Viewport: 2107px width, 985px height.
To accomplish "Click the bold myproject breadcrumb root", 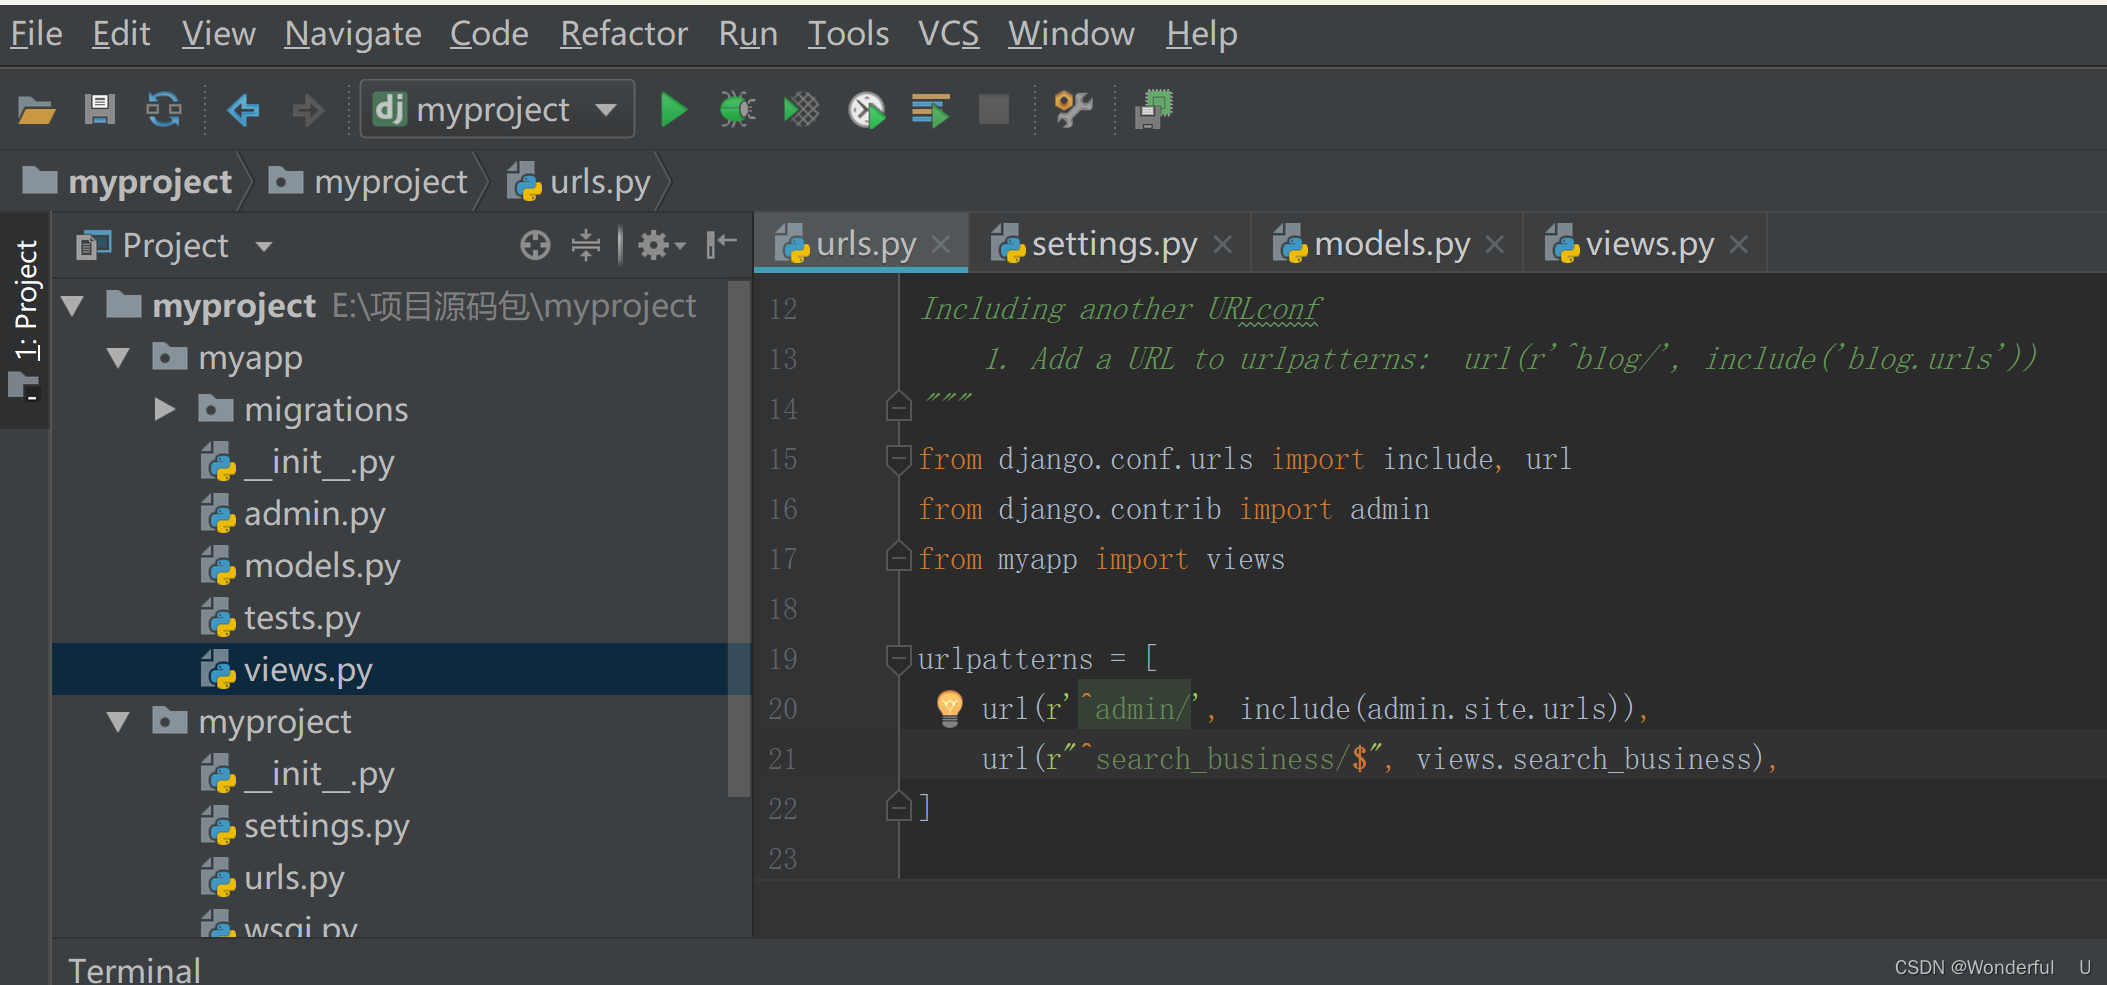I will (127, 182).
